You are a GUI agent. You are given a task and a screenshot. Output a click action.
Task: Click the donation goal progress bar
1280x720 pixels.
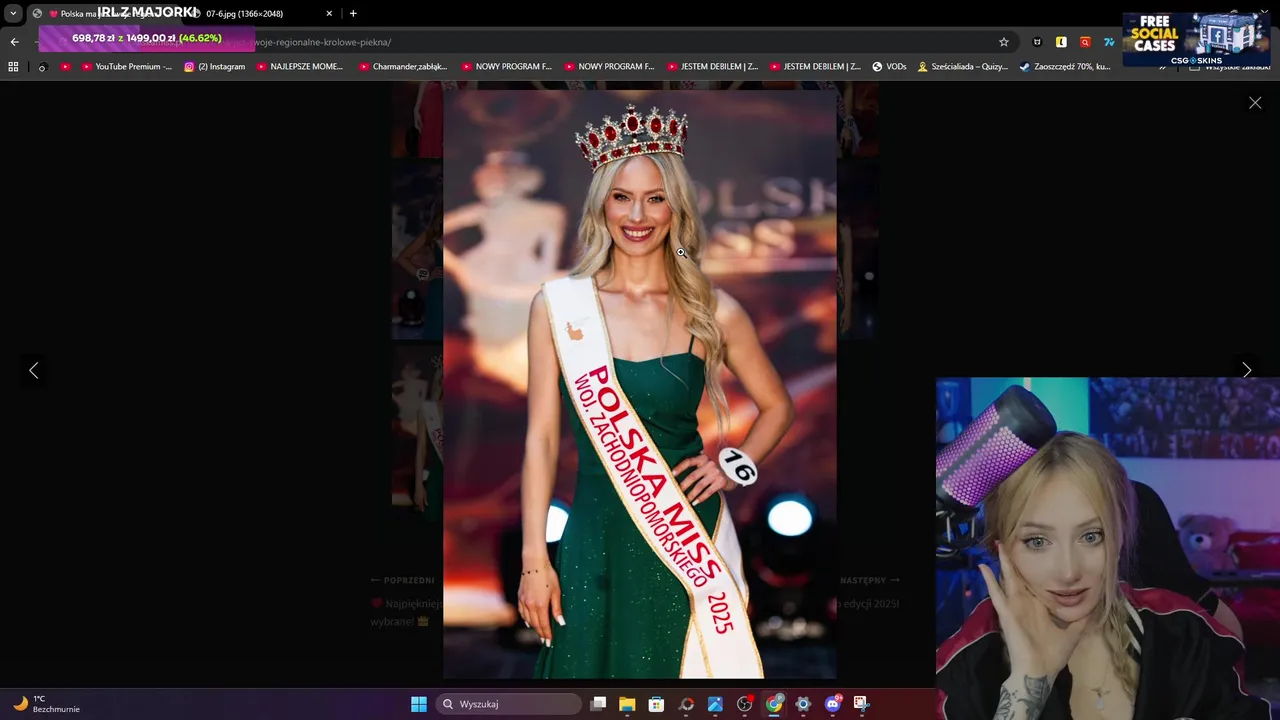[x=147, y=38]
